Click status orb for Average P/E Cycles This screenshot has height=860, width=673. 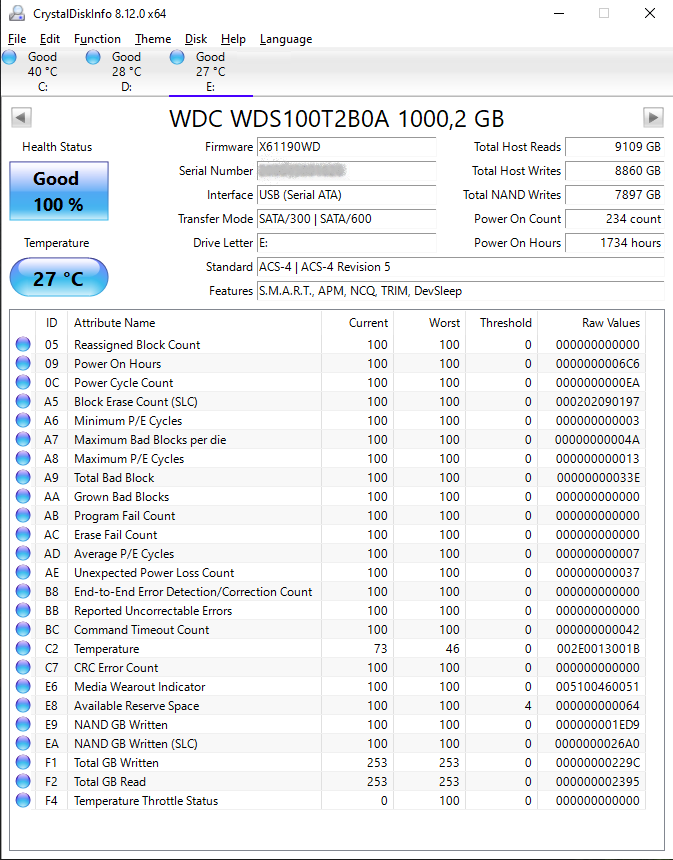point(23,553)
